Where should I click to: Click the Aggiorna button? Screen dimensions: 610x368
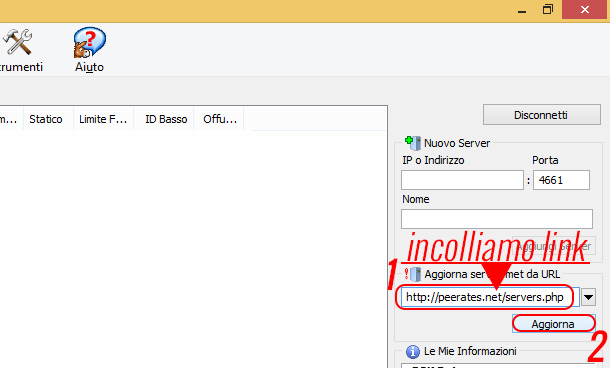[553, 324]
